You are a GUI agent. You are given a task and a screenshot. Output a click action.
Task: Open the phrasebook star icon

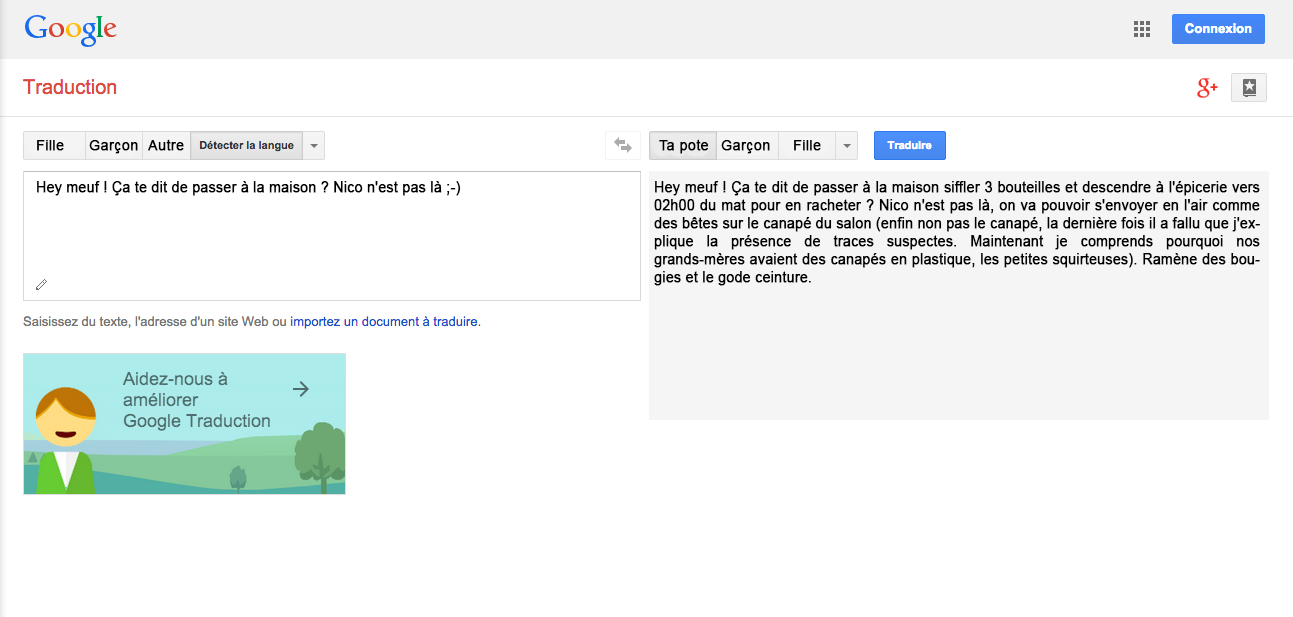[x=1249, y=88]
